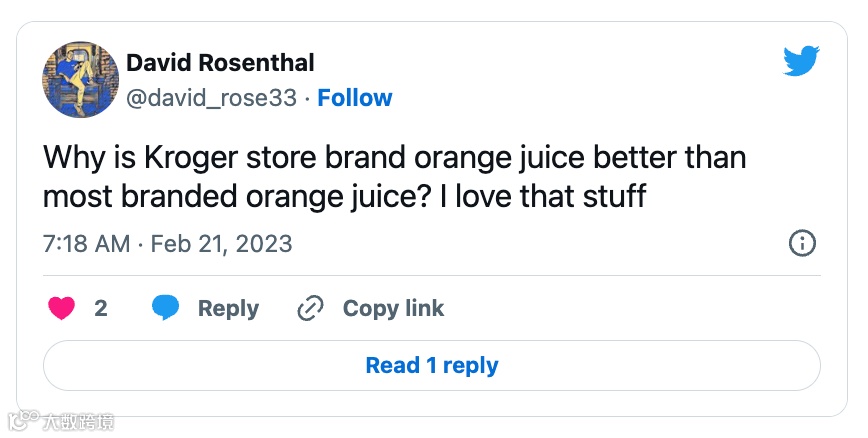
Task: Click the David Rosenthal display name
Action: 220,63
